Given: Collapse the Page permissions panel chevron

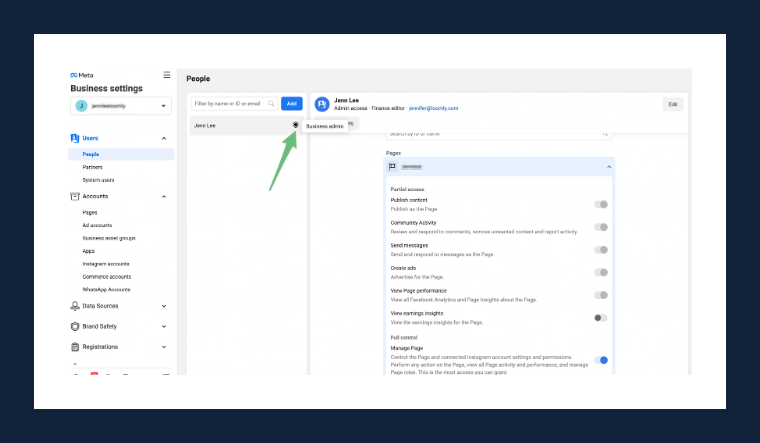Looking at the screenshot, I should click(609, 167).
